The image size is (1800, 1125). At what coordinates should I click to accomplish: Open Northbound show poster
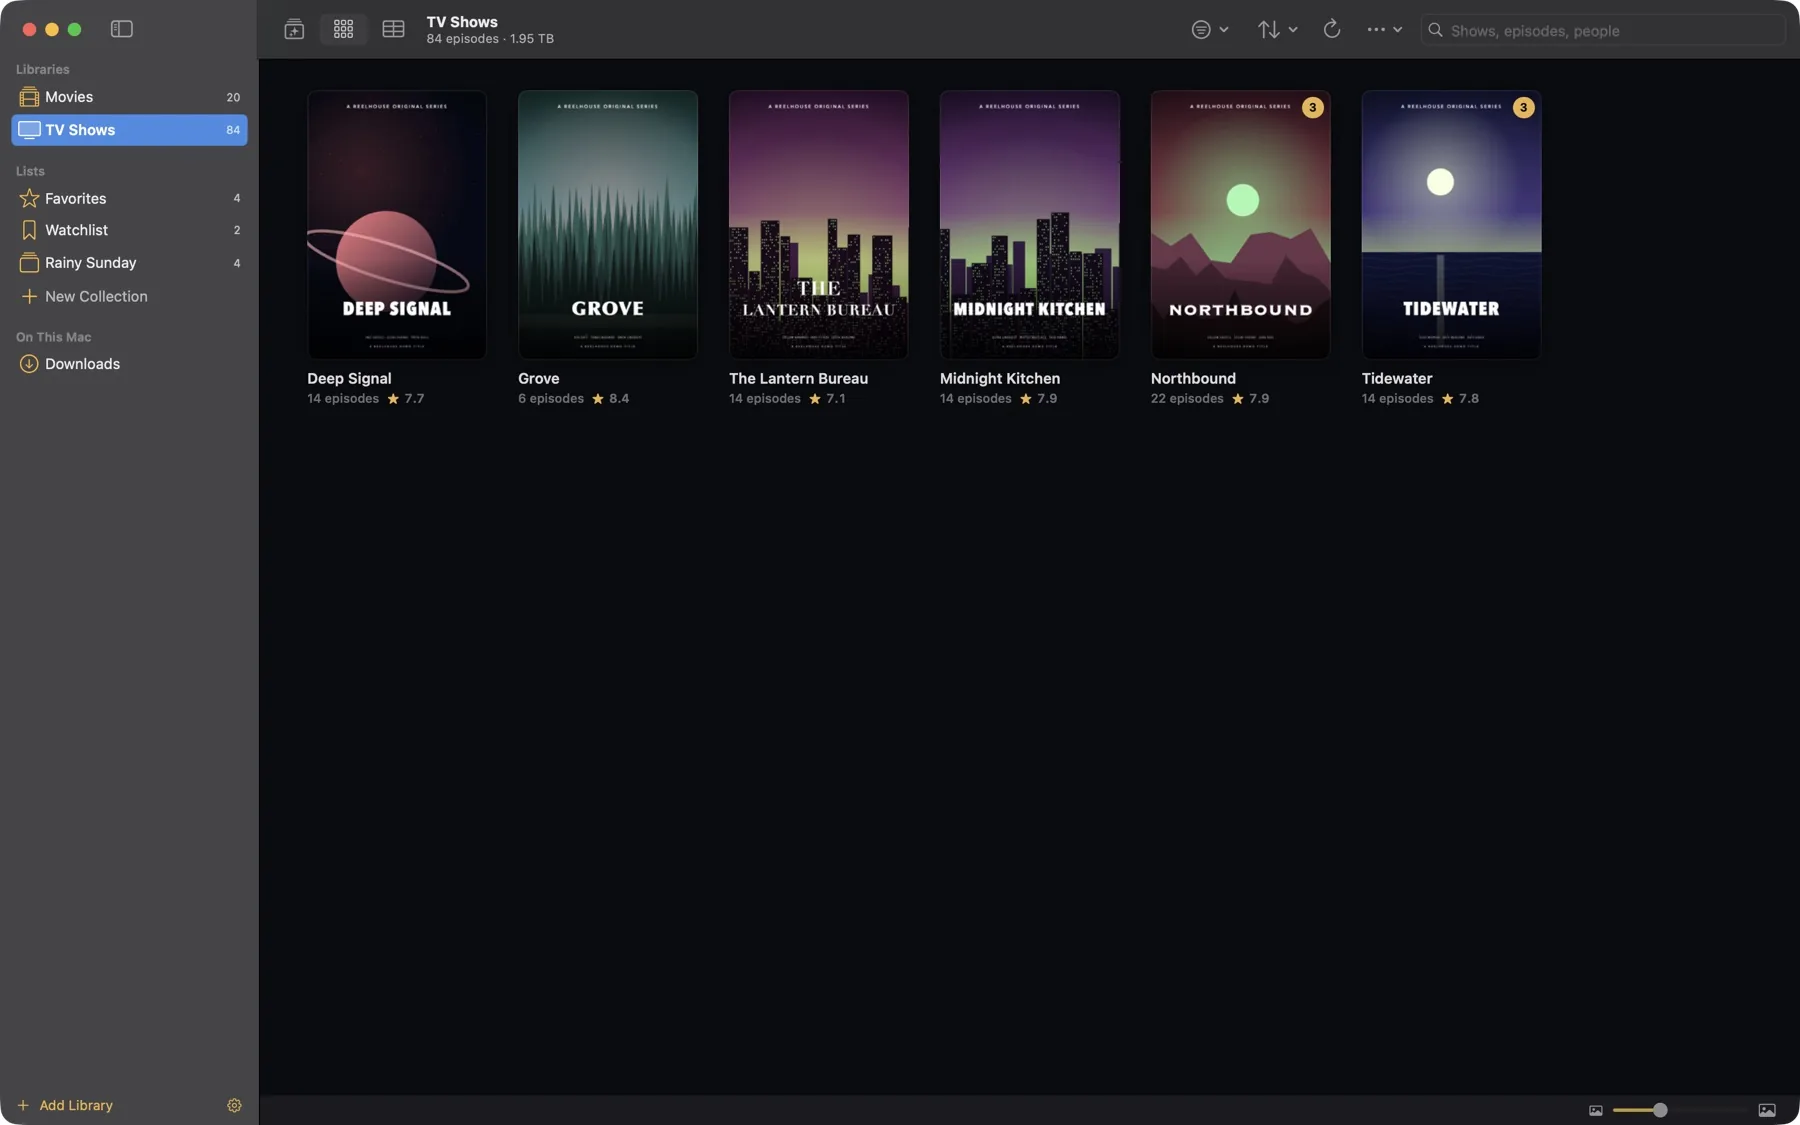1241,225
